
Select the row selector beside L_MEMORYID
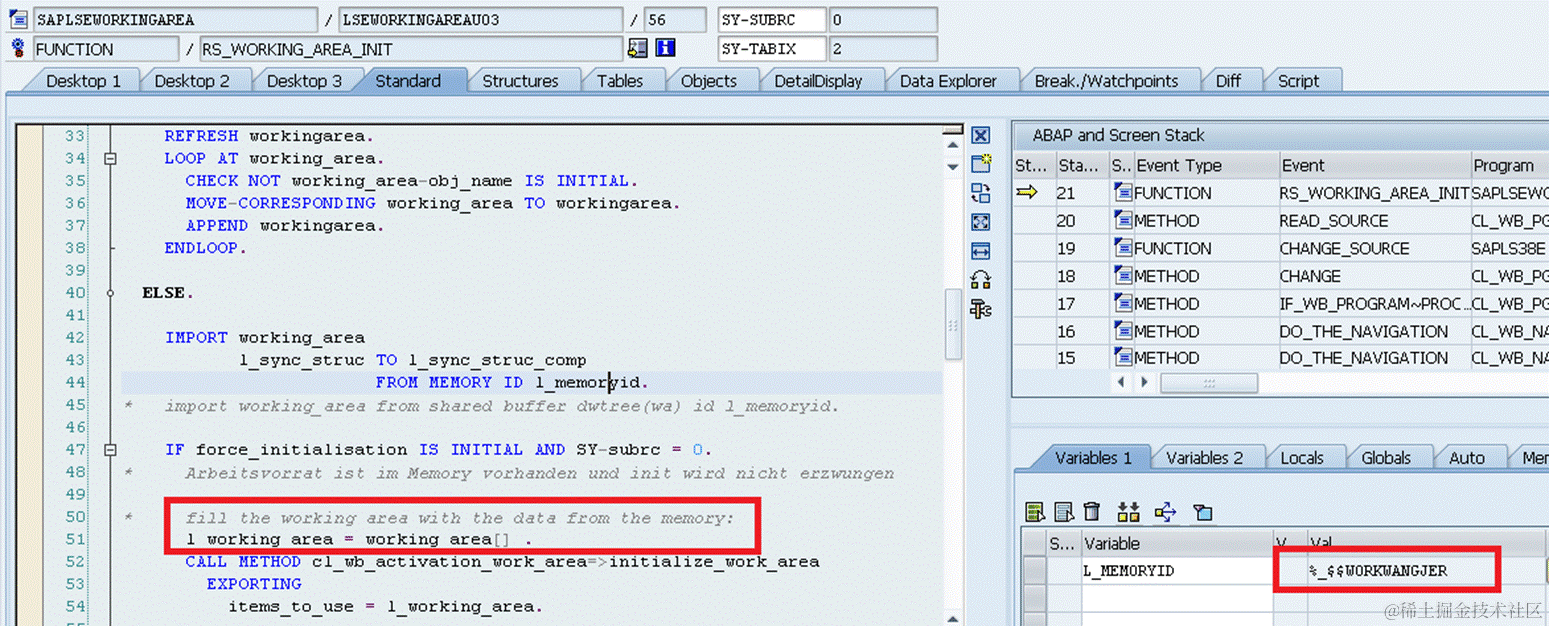tap(1033, 571)
